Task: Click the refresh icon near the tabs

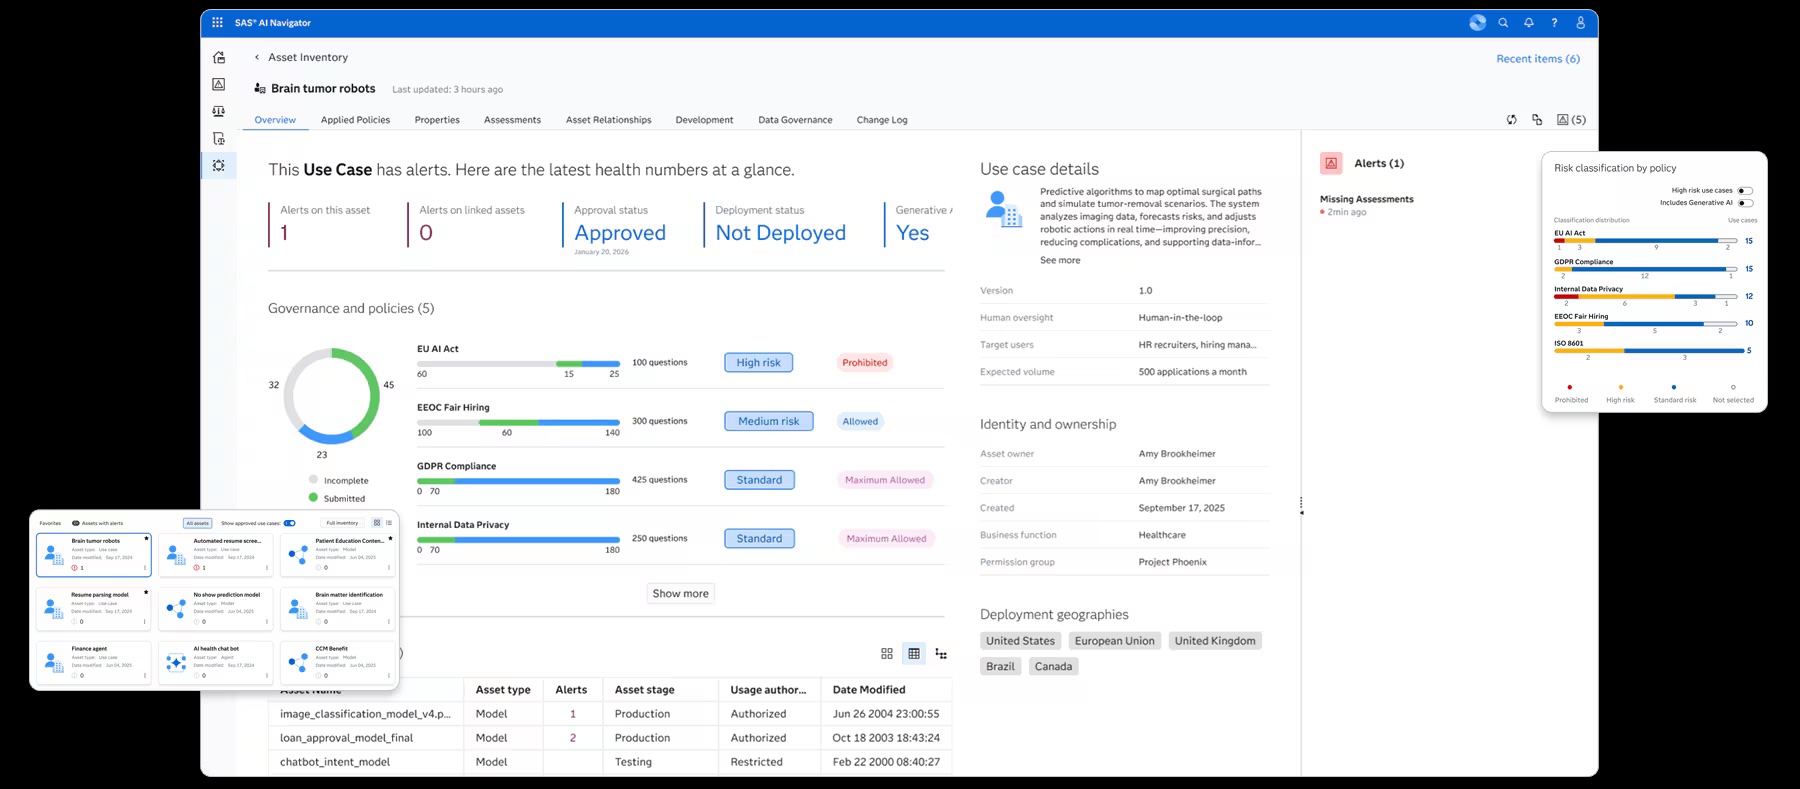Action: (1512, 120)
